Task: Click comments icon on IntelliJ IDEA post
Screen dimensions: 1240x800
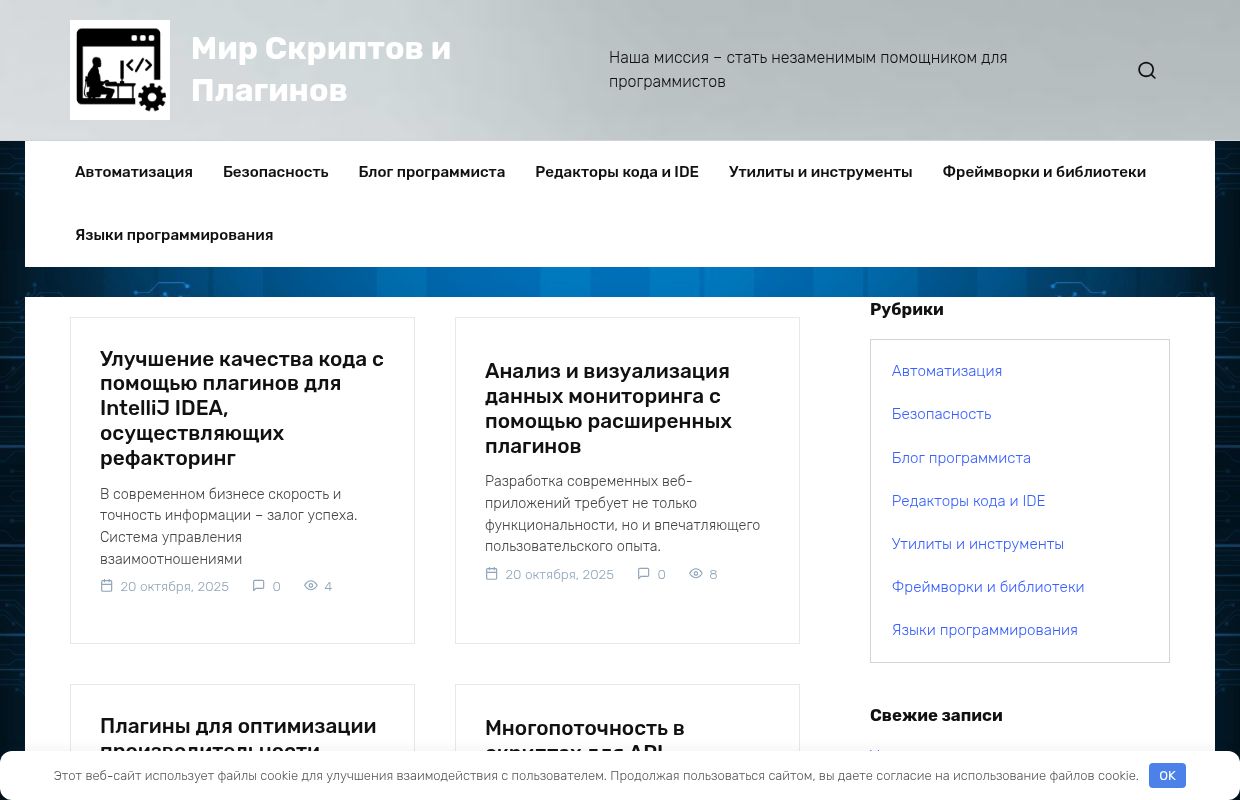Action: [259, 586]
